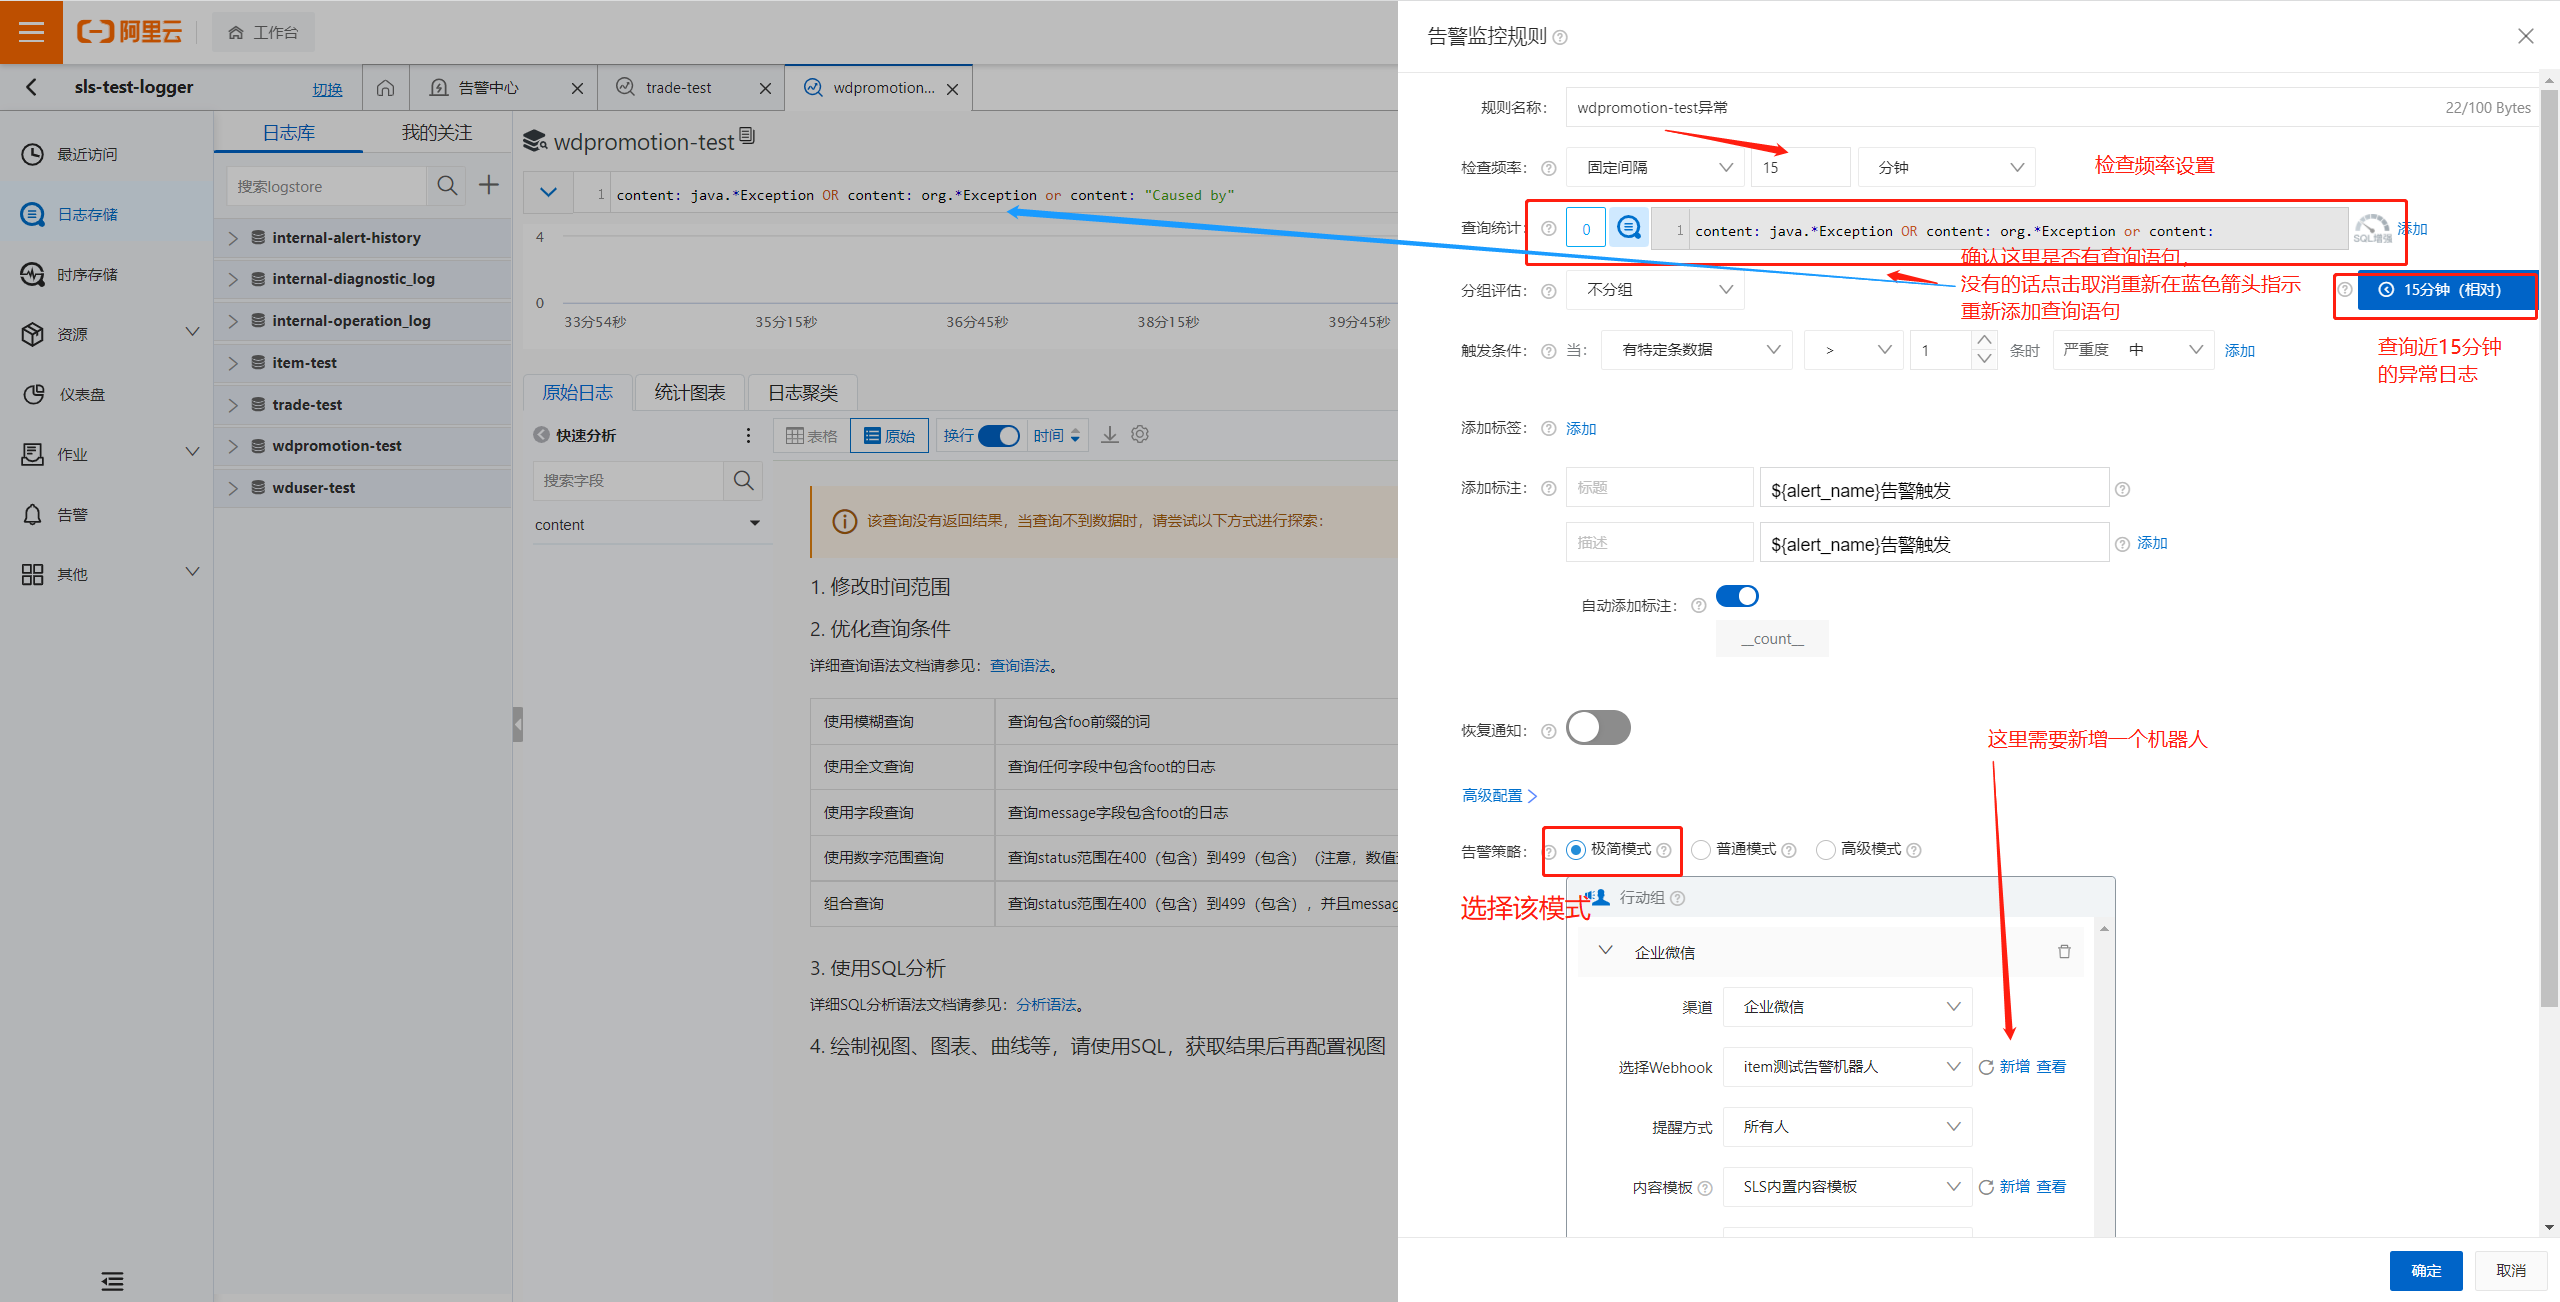
Task: Open the 固定间隔 check frequency dropdown
Action: pyautogui.click(x=1655, y=168)
